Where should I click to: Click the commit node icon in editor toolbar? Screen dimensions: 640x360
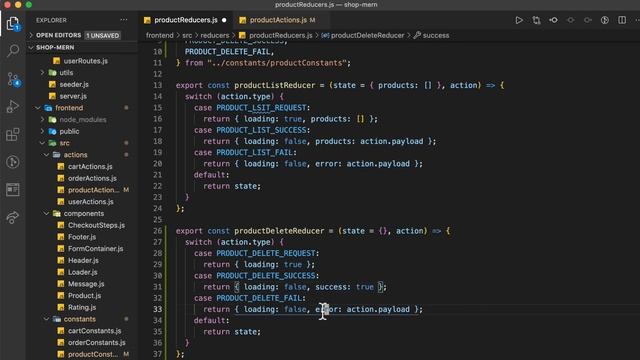[553, 20]
